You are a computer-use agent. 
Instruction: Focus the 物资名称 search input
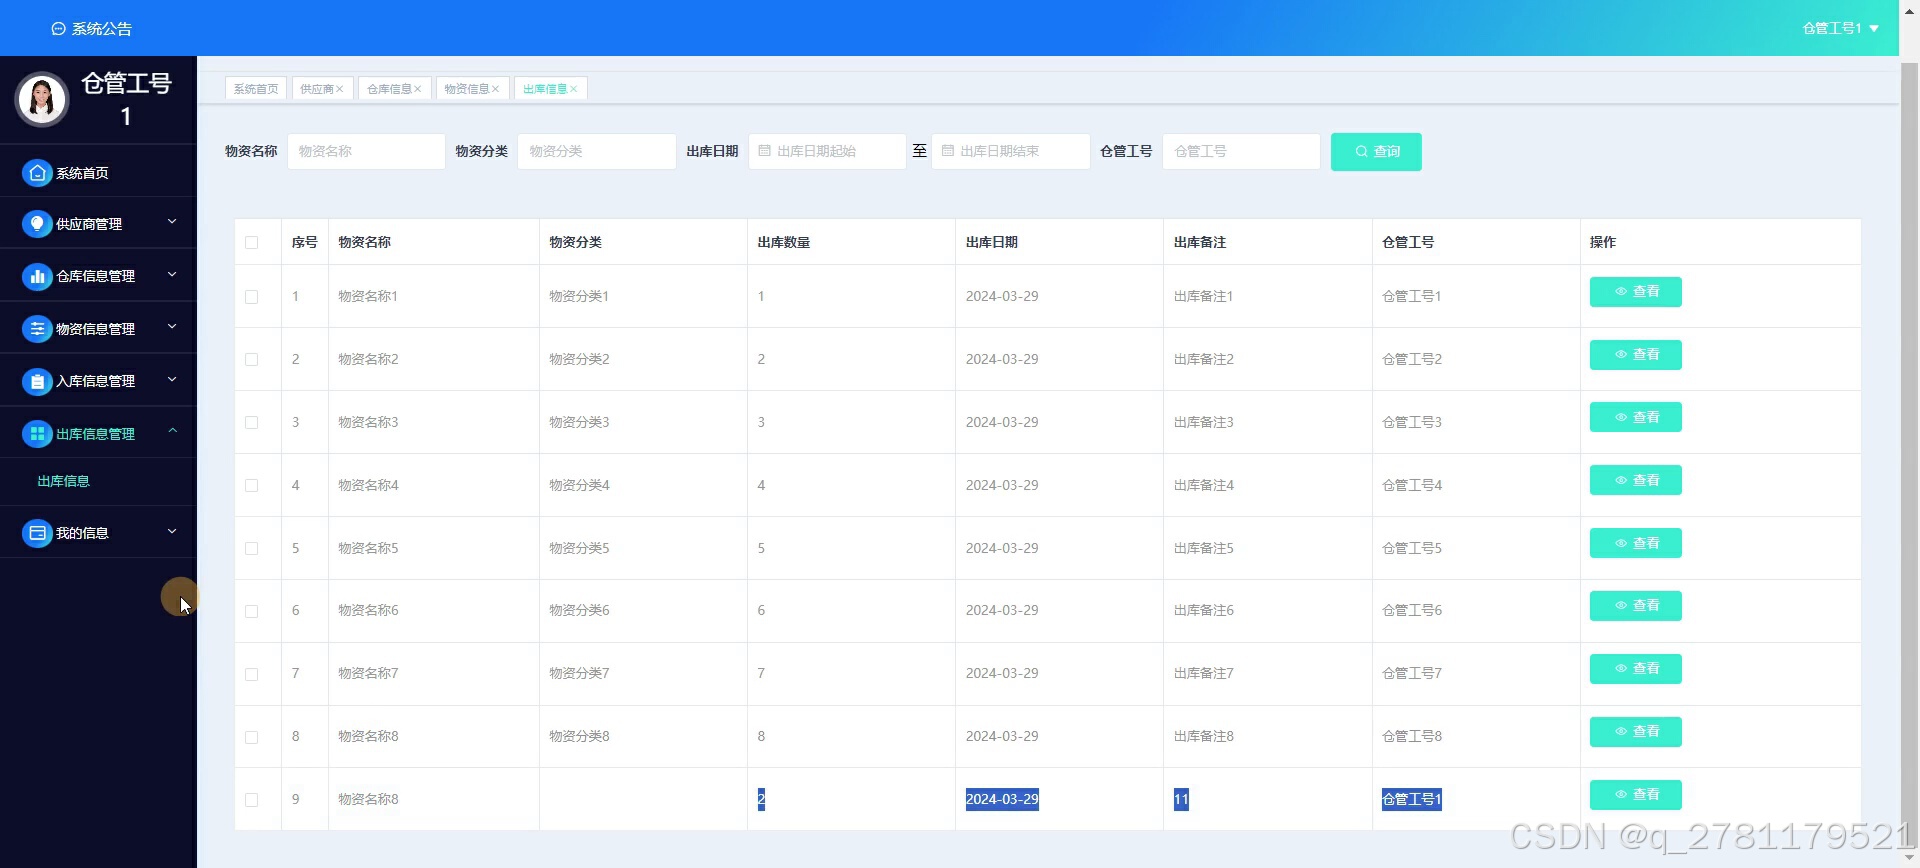tap(366, 151)
